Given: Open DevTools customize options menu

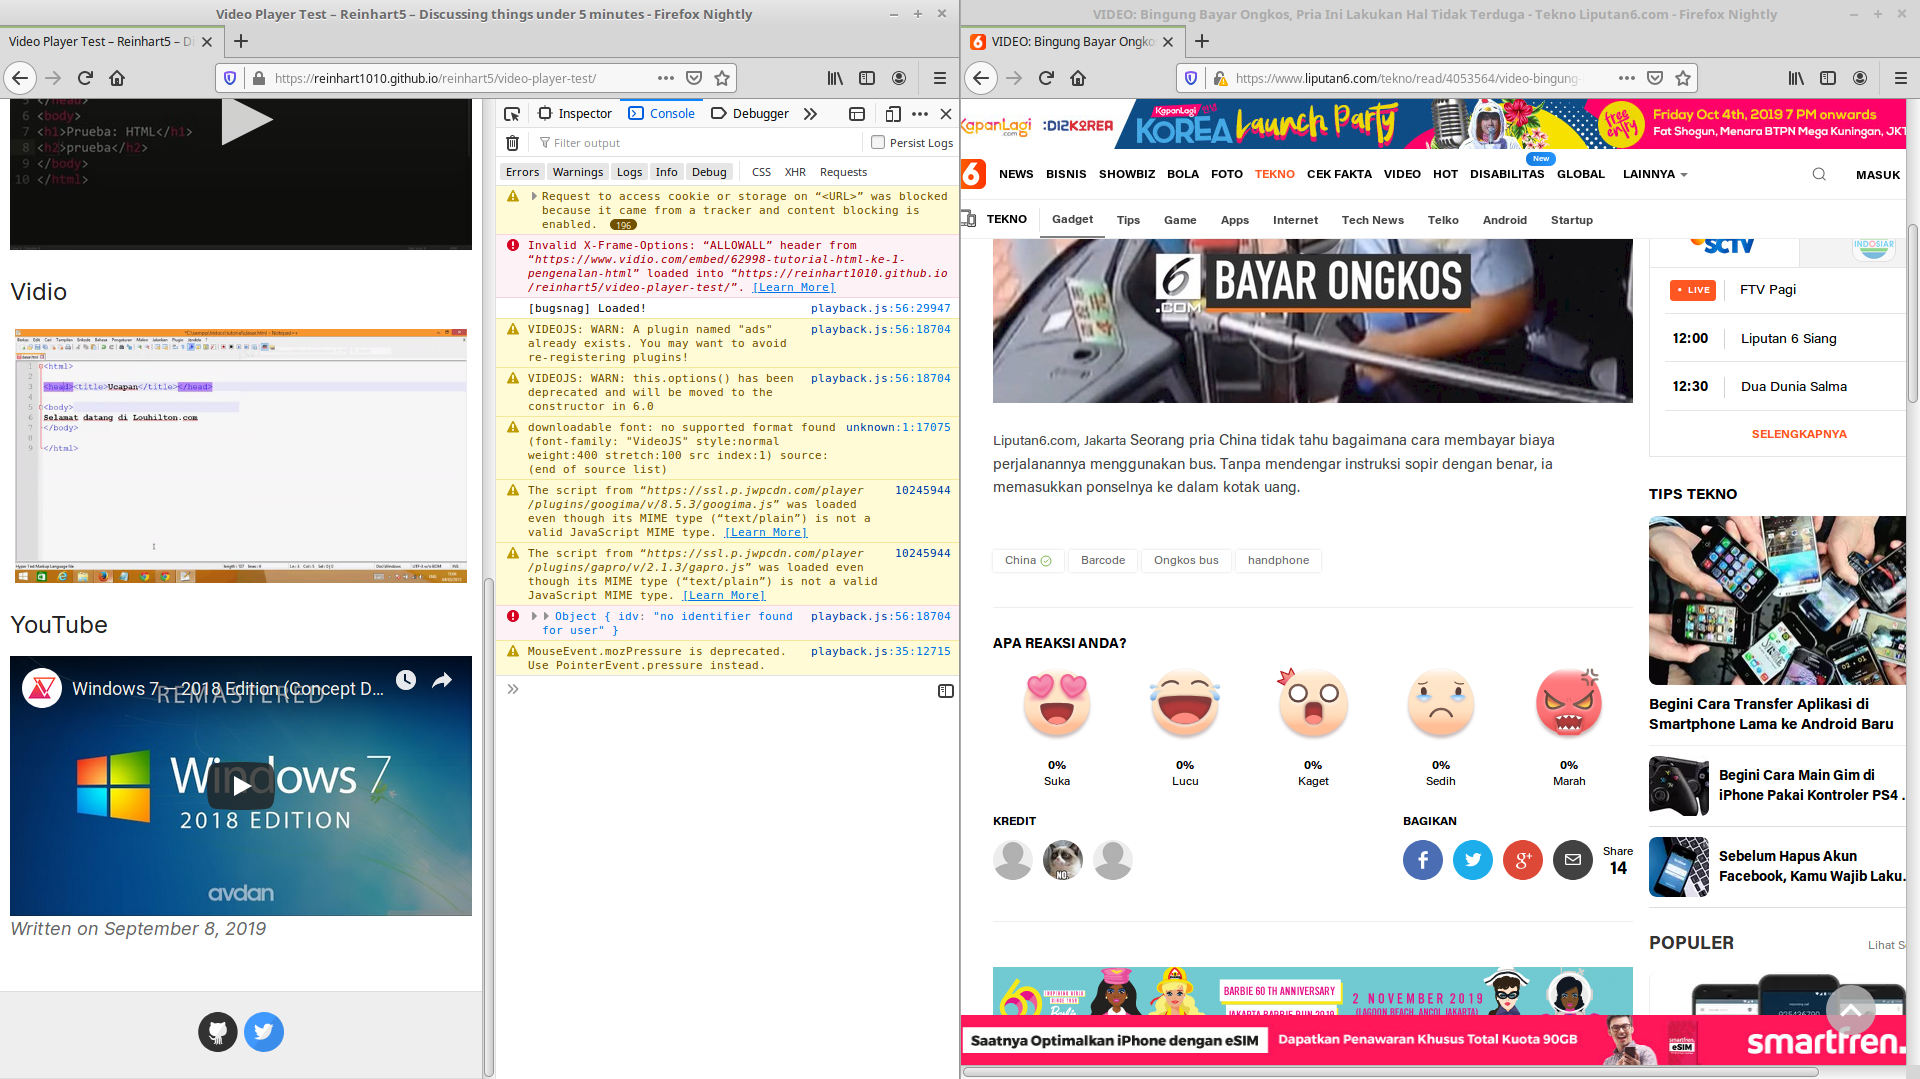Looking at the screenshot, I should pos(920,114).
